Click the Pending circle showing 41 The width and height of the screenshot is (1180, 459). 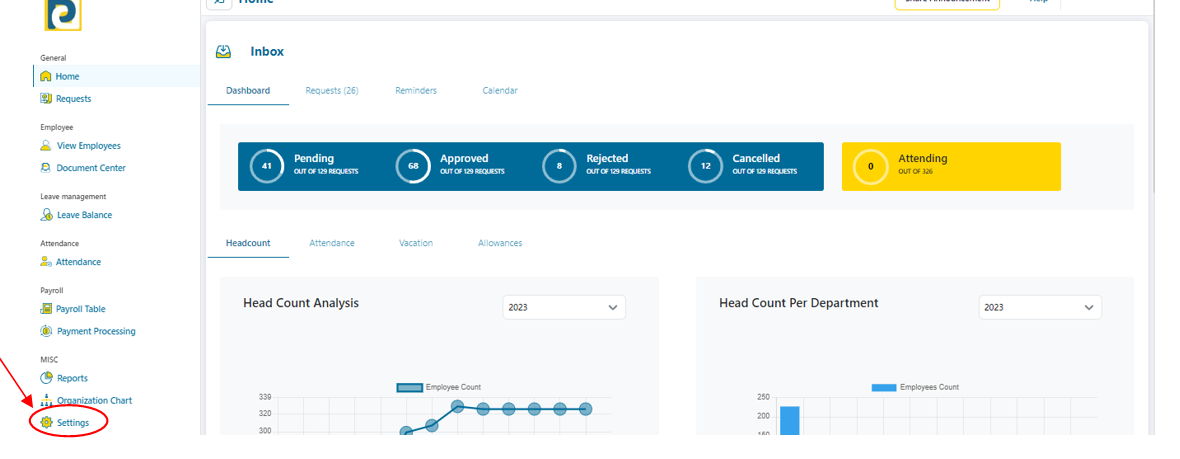click(x=266, y=166)
